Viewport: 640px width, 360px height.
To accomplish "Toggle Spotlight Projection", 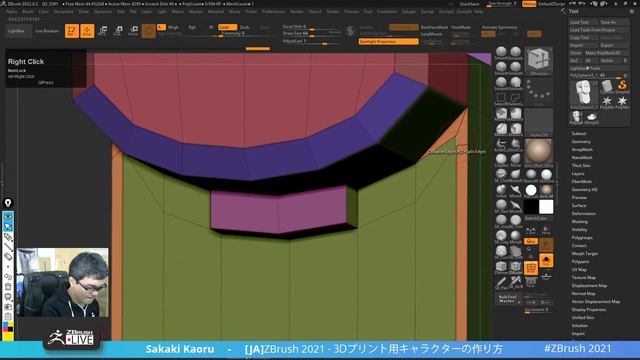I will (389, 42).
